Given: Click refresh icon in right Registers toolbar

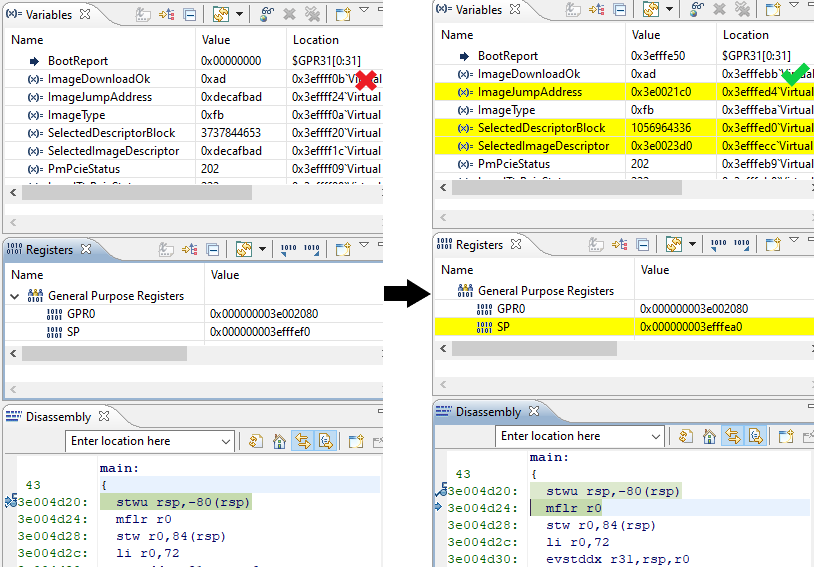Looking at the screenshot, I should click(674, 244).
